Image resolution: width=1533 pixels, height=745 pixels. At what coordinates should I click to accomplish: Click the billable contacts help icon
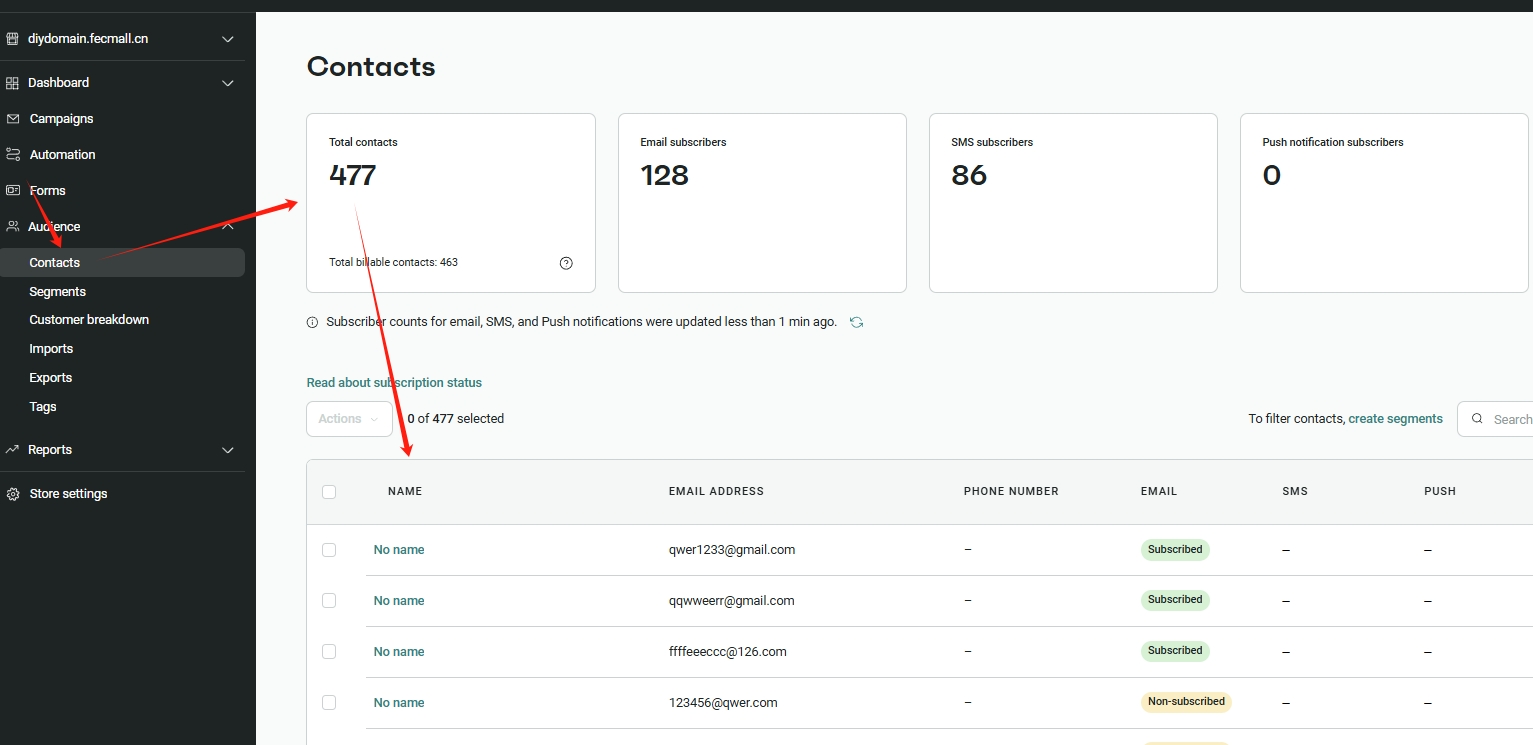point(566,263)
